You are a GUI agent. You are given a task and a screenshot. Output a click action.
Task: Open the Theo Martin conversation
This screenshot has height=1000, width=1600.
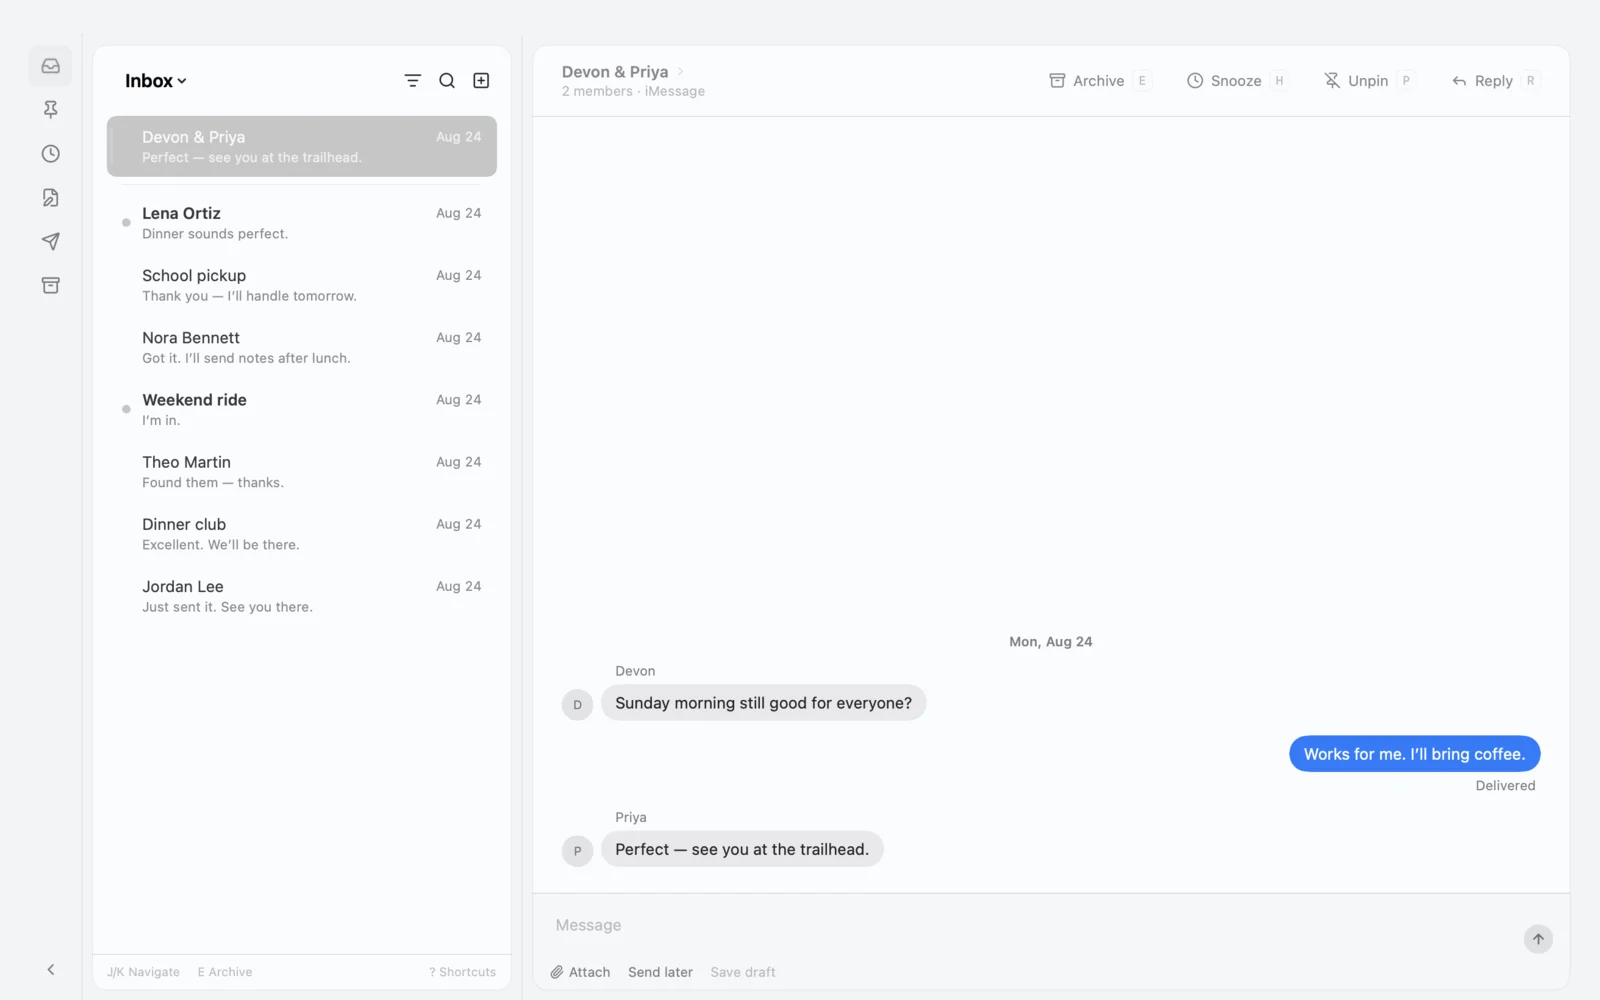[302, 472]
